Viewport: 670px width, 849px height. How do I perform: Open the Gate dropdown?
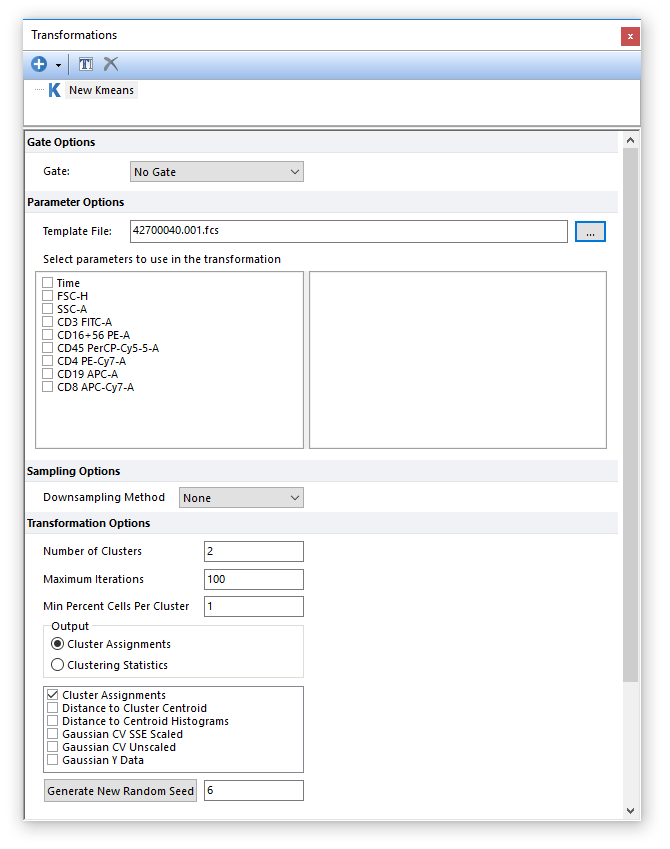pos(217,172)
